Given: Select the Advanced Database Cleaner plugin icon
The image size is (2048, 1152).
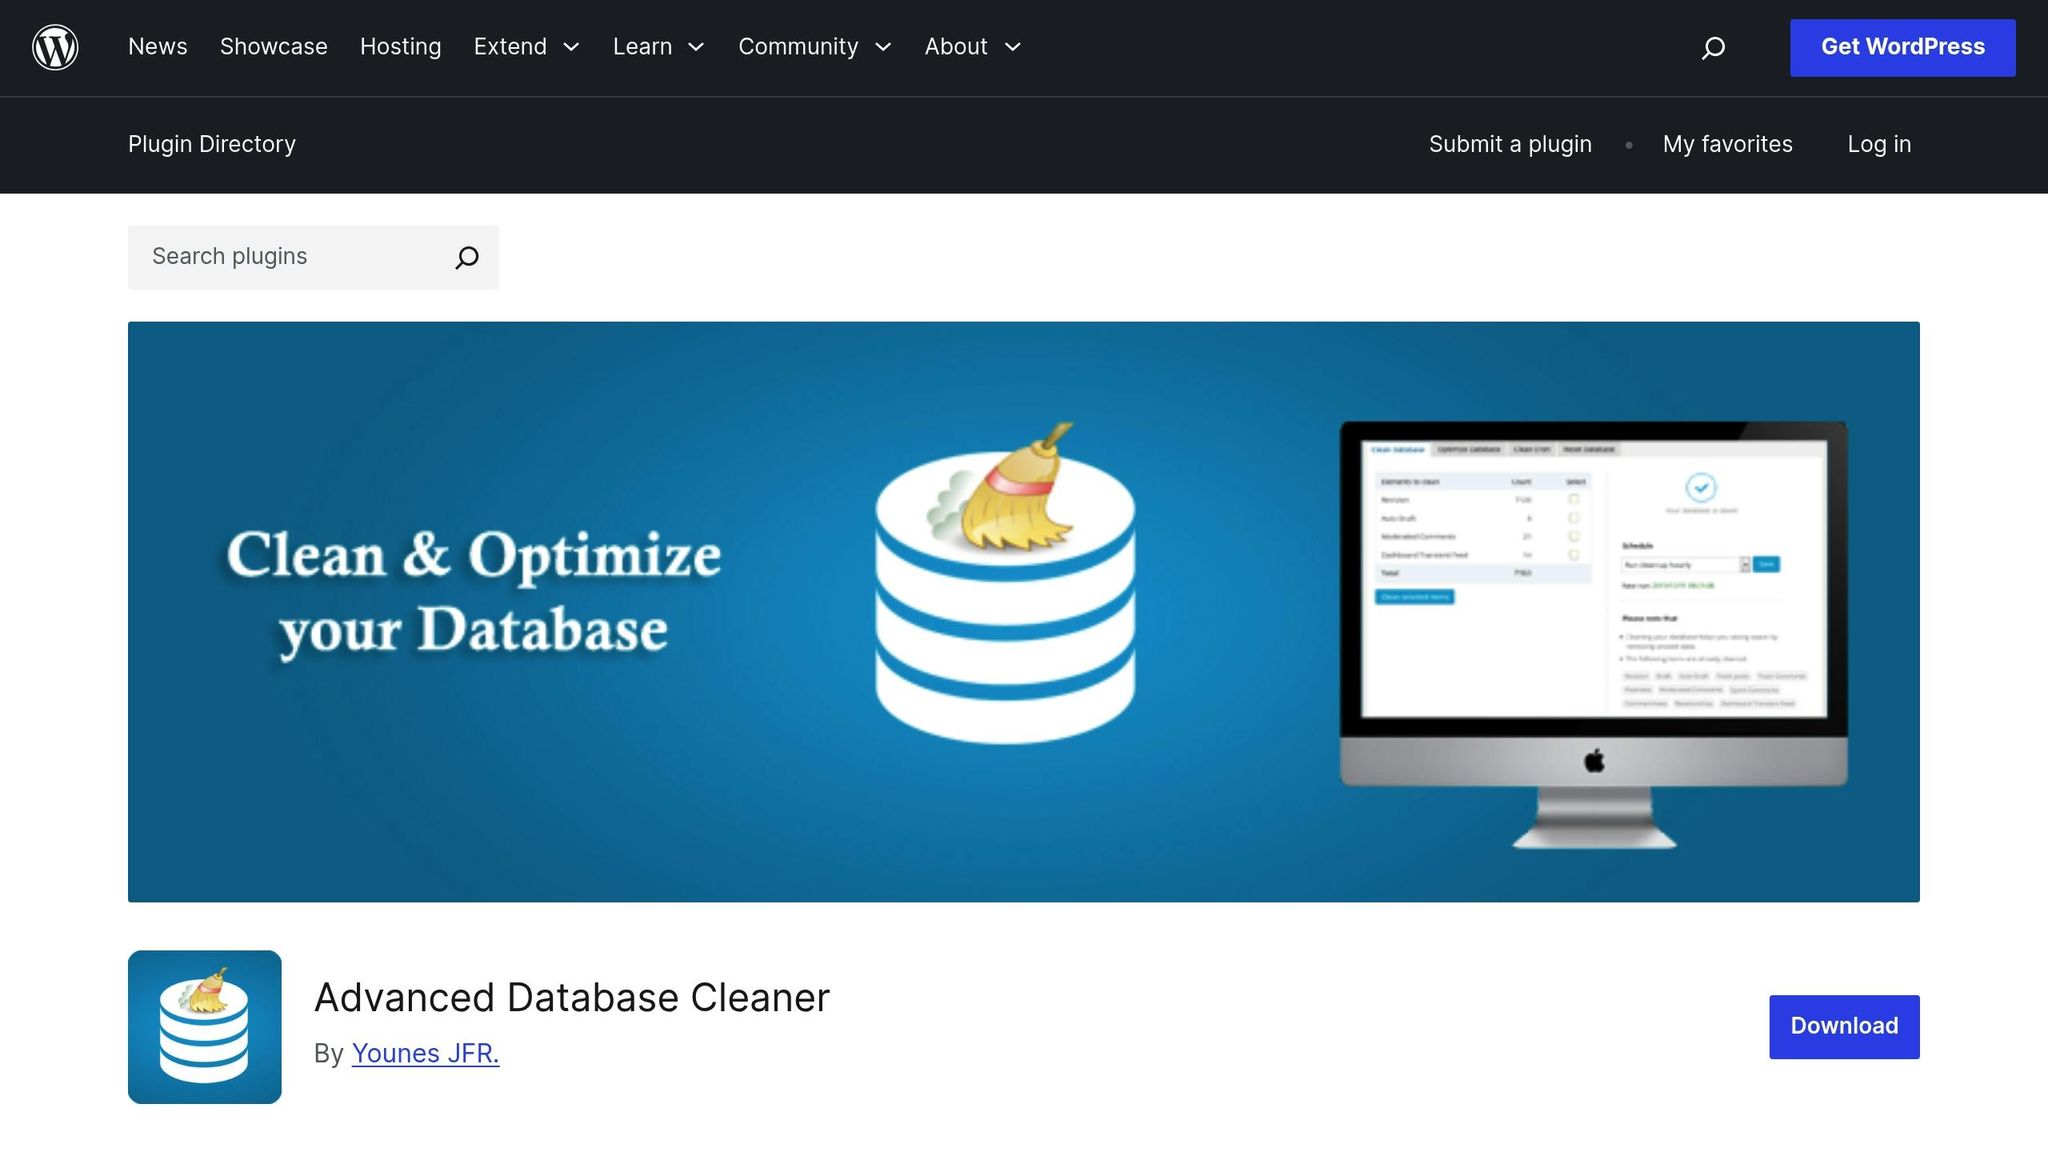Looking at the screenshot, I should (x=204, y=1026).
